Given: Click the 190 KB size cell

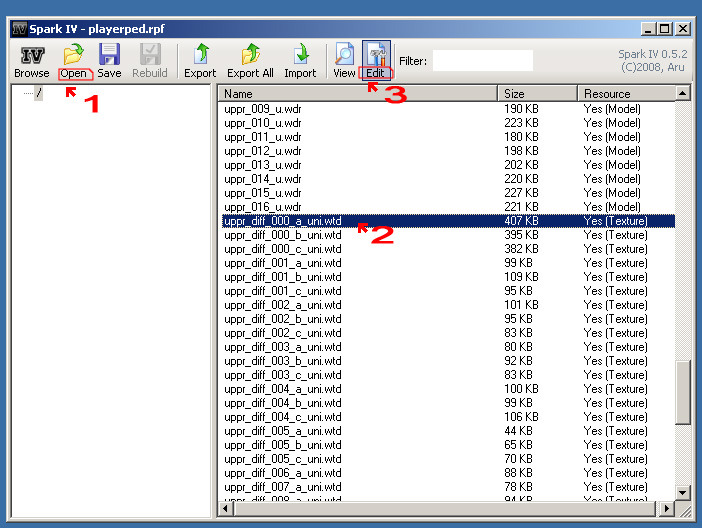Looking at the screenshot, I should (x=521, y=109).
